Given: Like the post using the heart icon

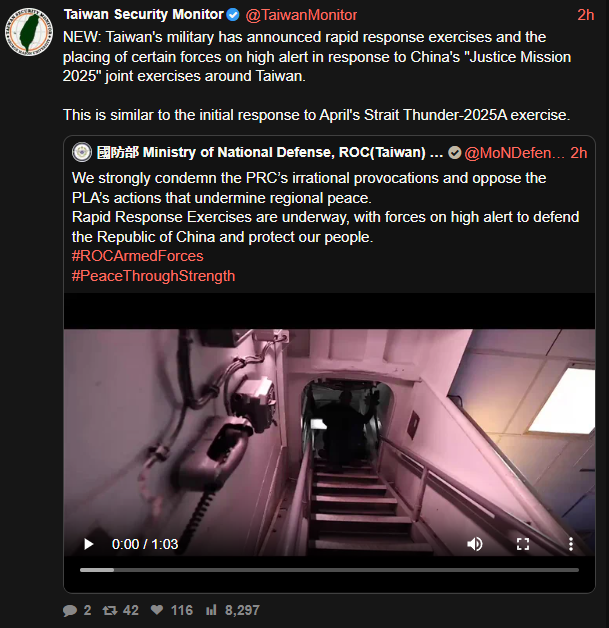Looking at the screenshot, I should 157,610.
